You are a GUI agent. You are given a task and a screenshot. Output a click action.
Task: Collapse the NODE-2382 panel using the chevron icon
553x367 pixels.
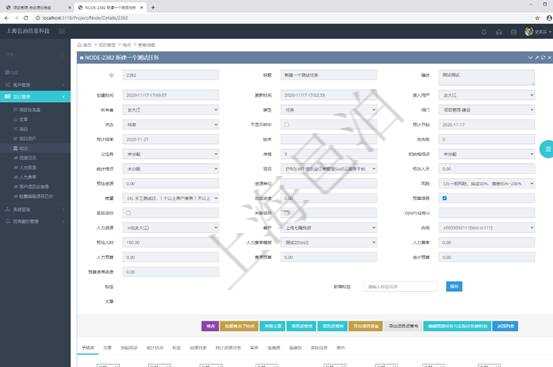pos(530,58)
